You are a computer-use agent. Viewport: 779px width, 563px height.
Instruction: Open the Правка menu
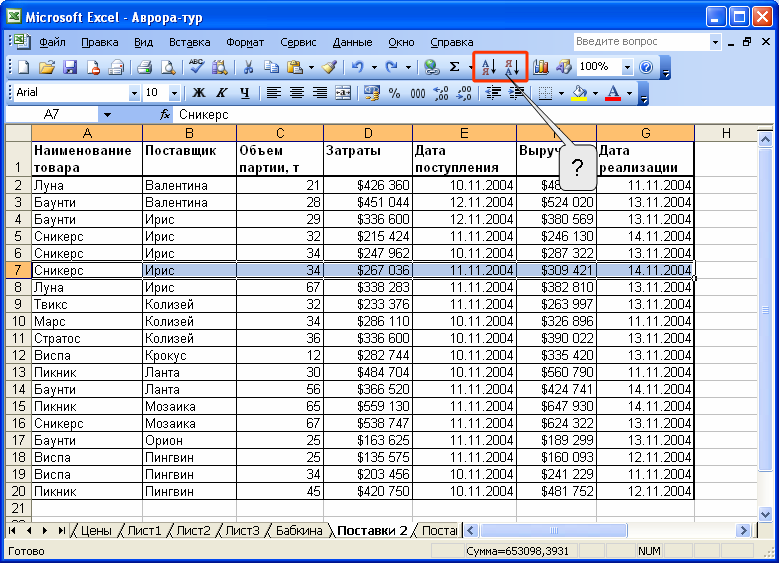[x=99, y=42]
